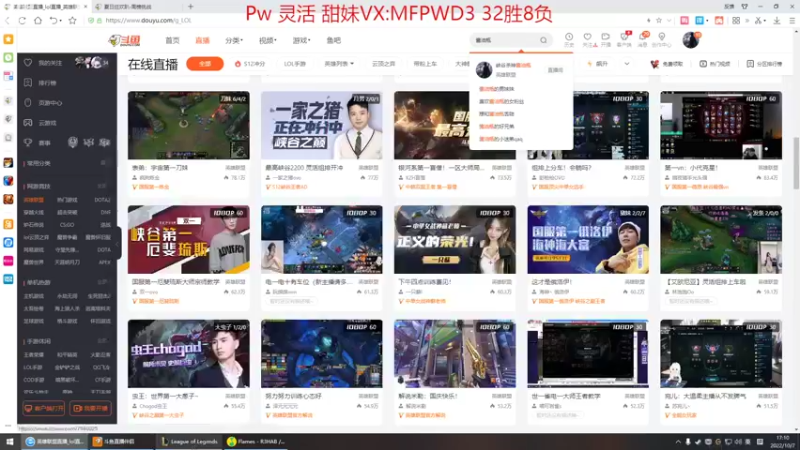
Task: Select CS:GO in sidebar game list
Action: point(67,225)
